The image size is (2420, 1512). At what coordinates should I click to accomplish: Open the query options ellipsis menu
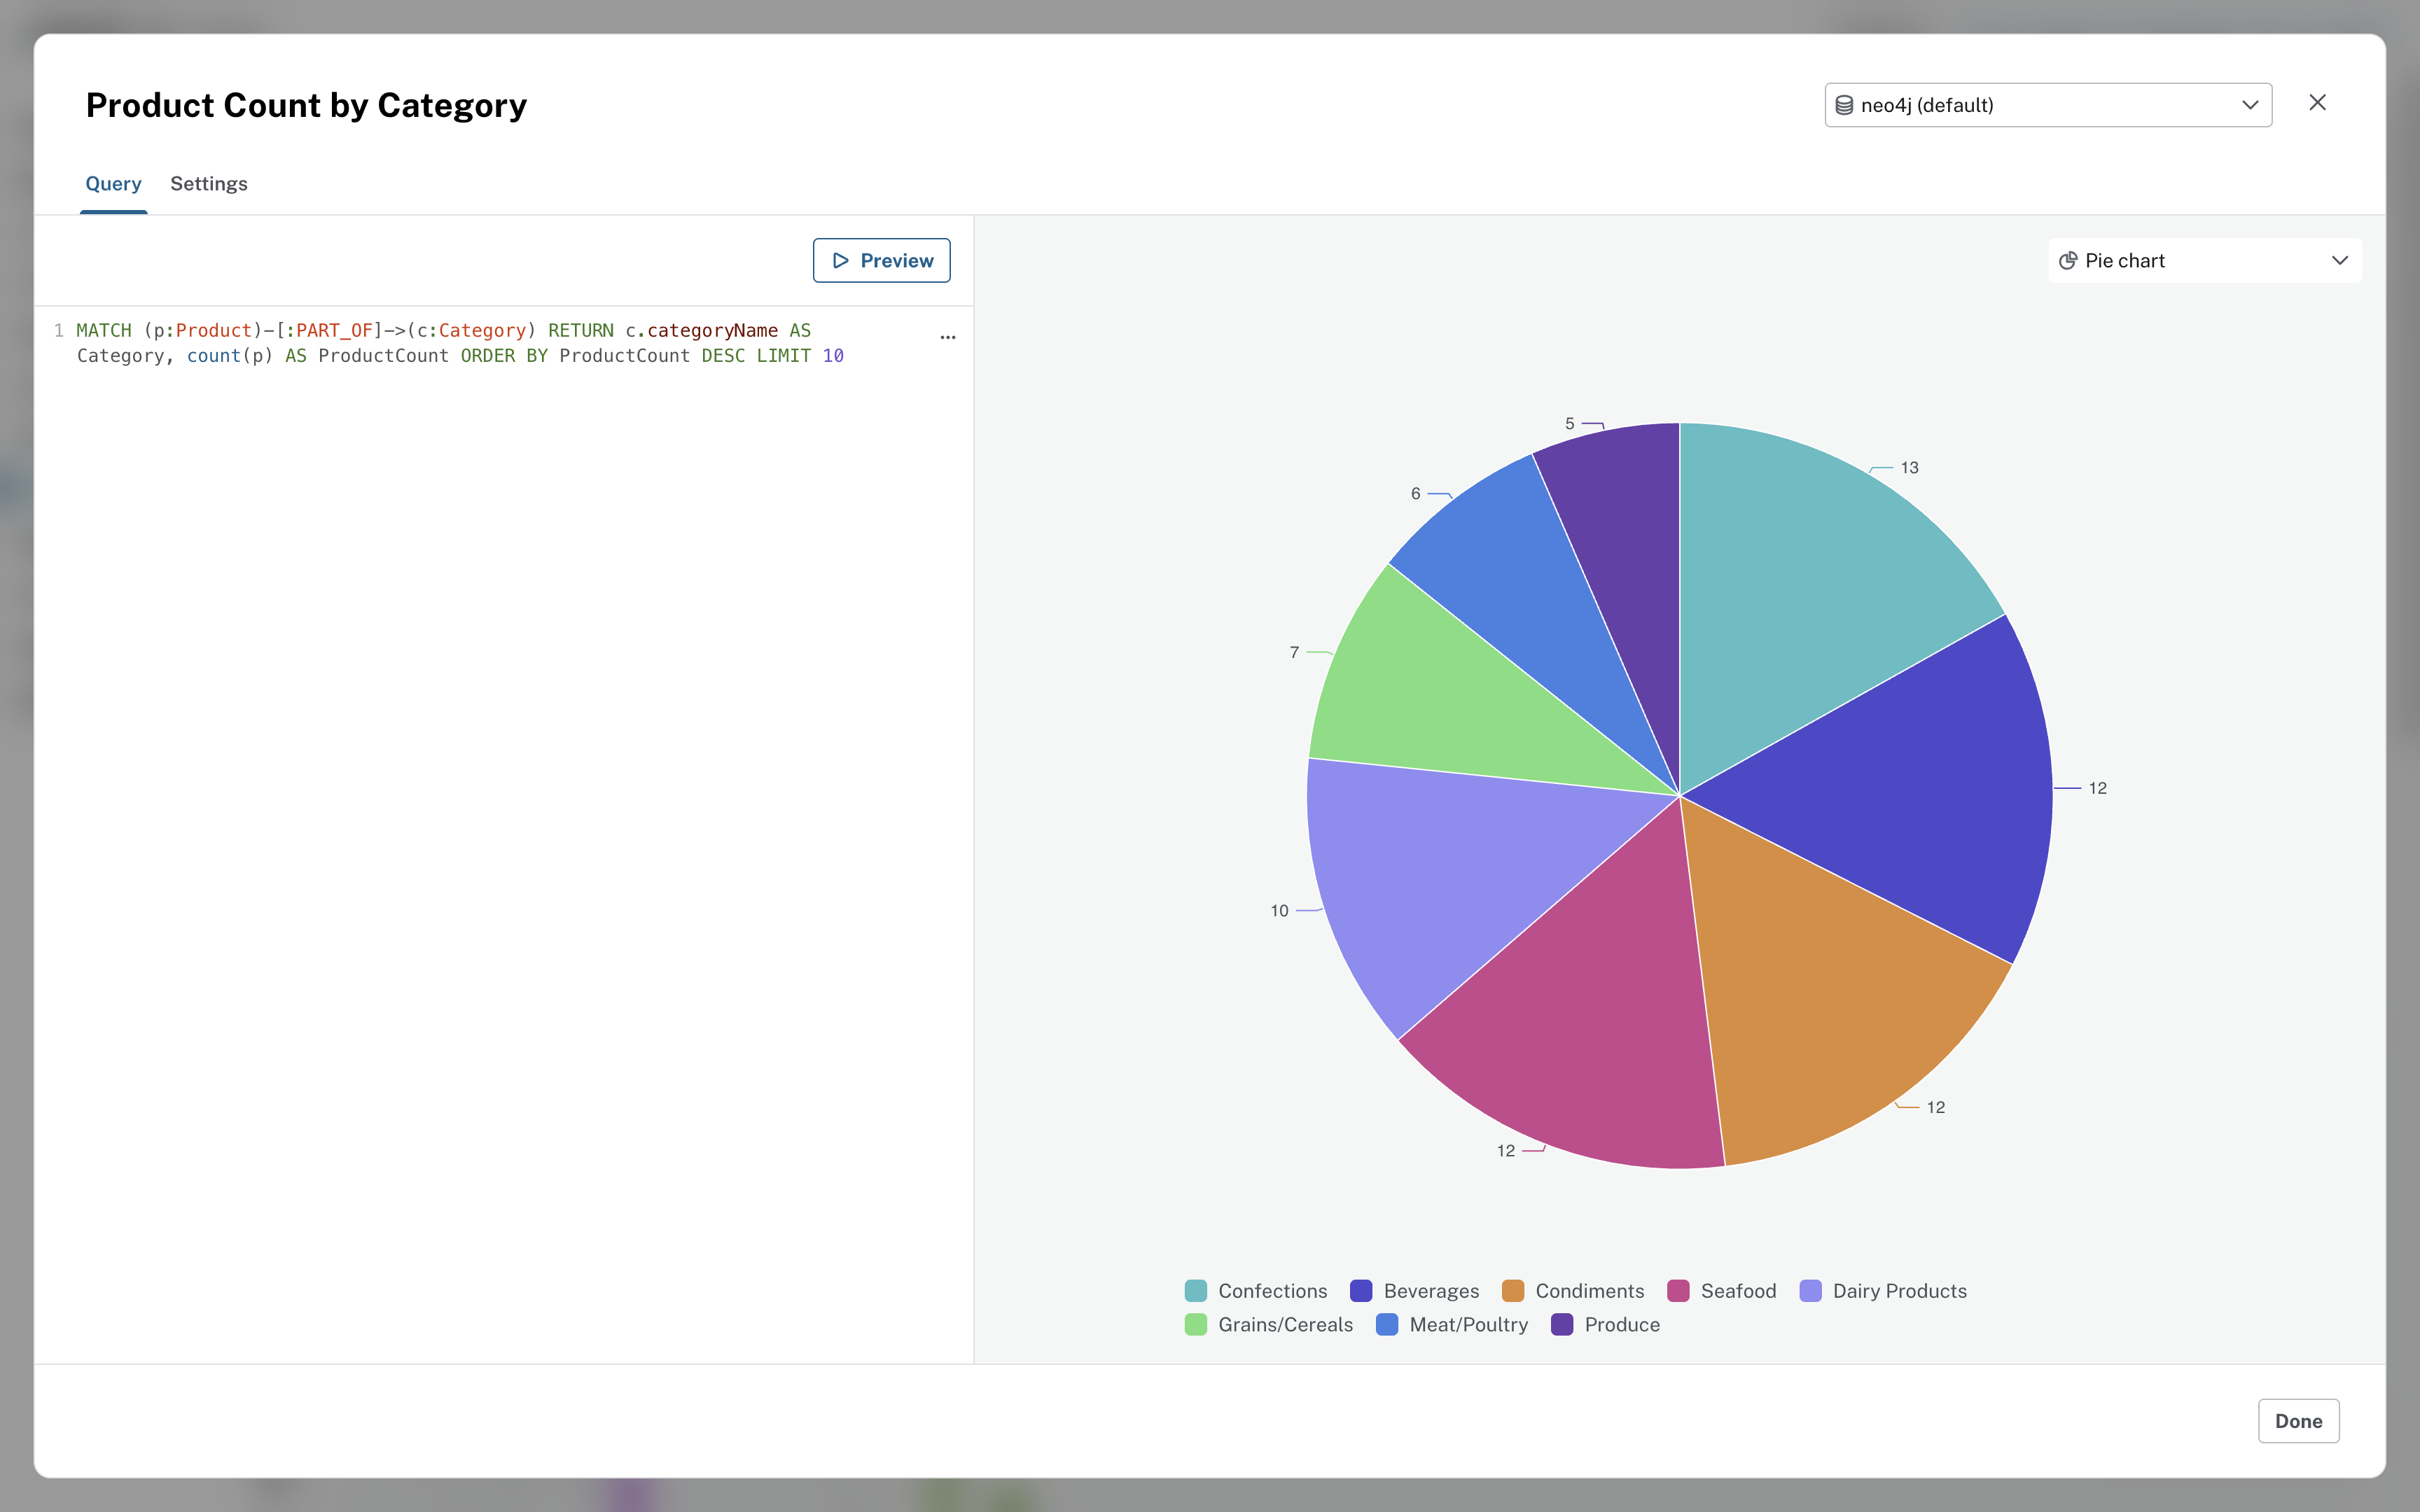(947, 337)
